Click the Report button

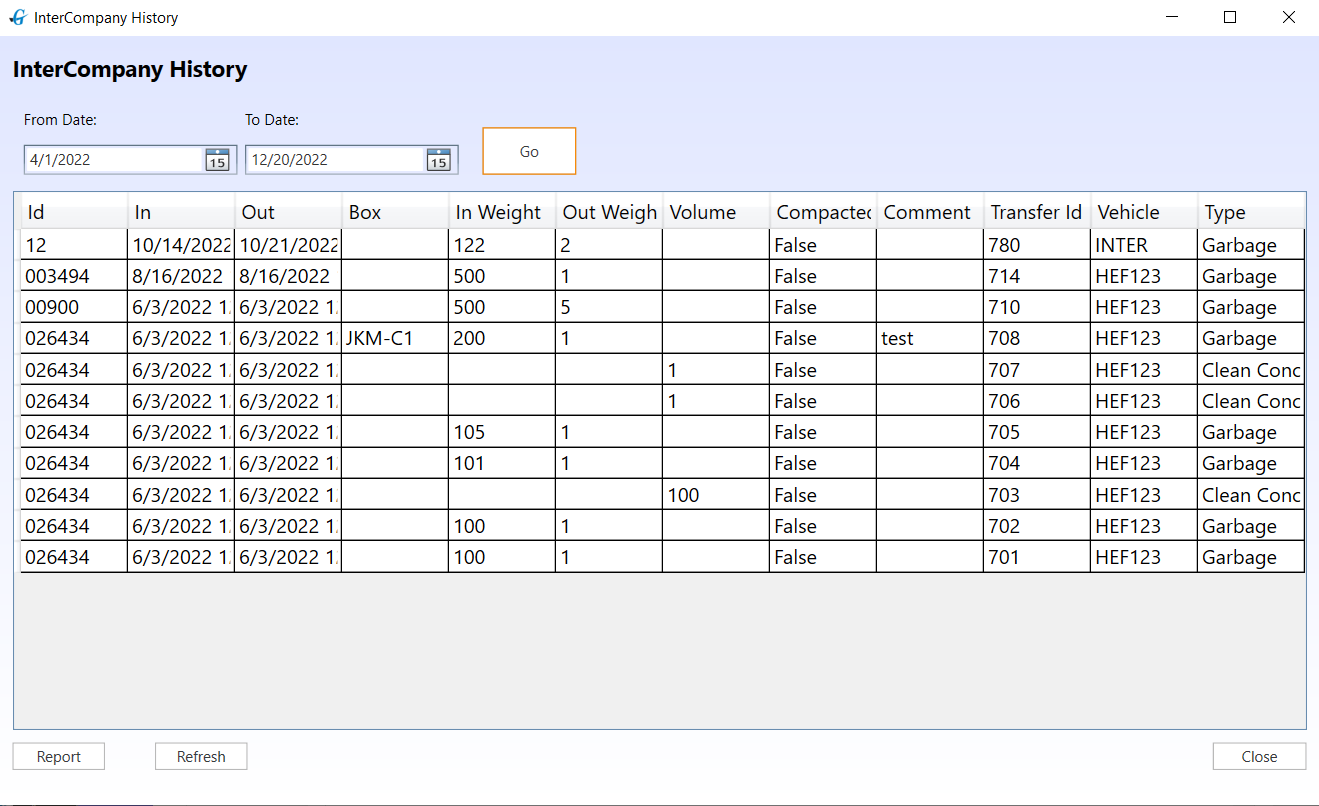[59, 757]
